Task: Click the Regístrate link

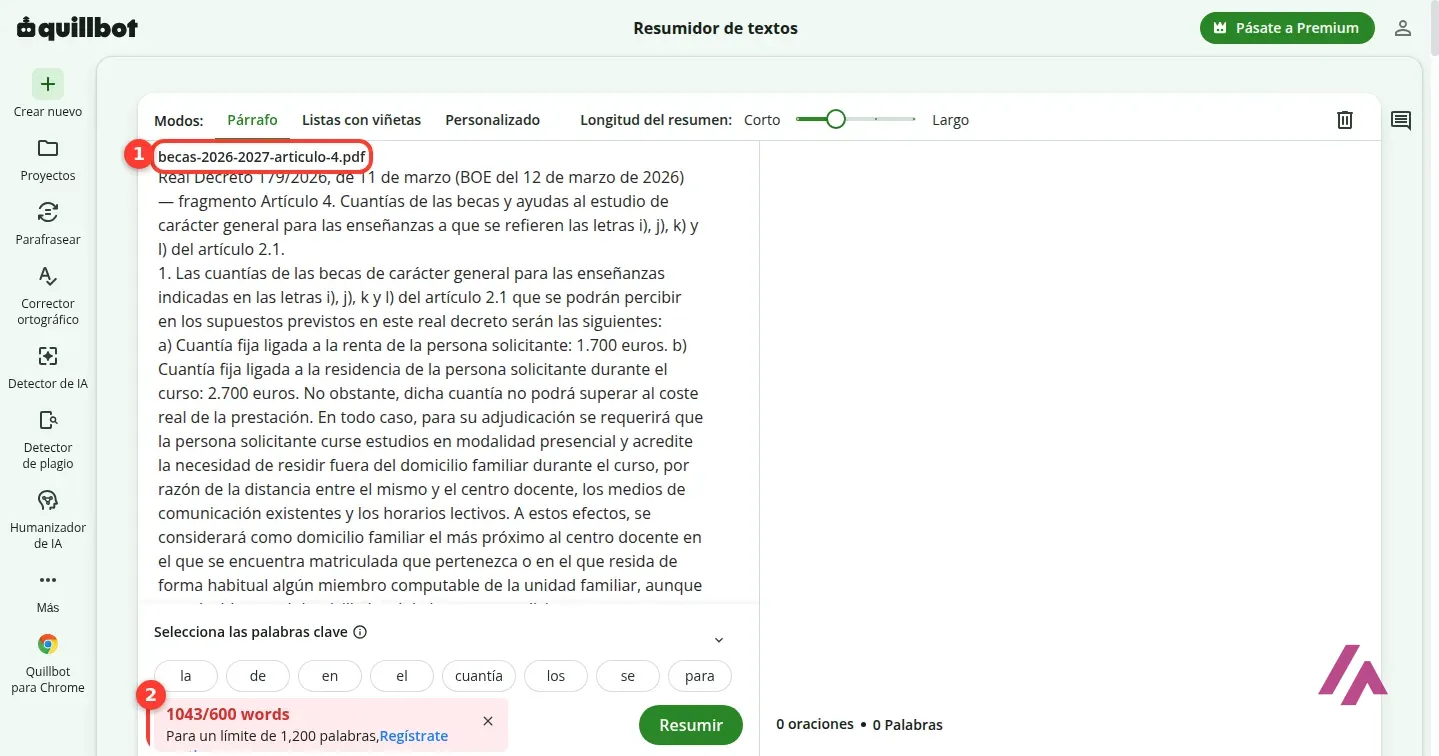Action: coord(414,735)
